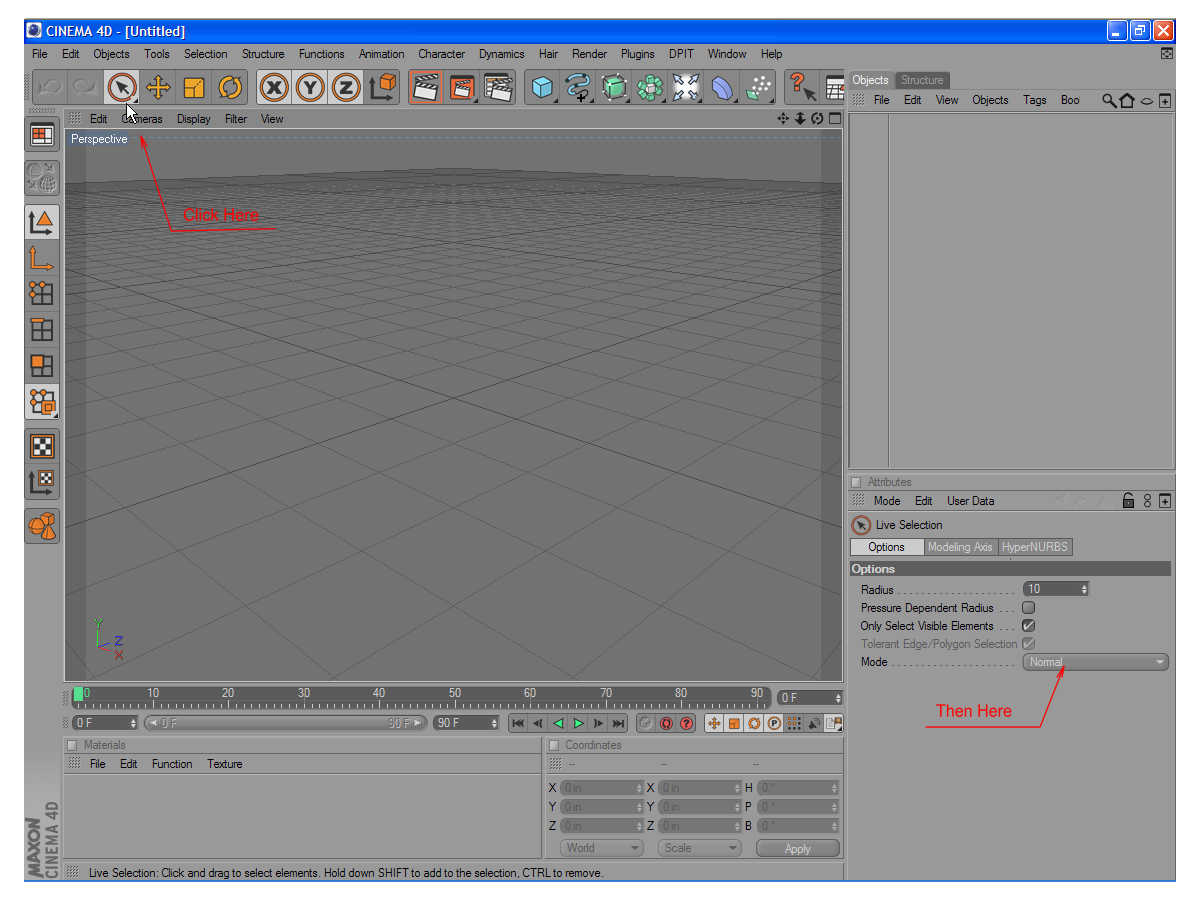Adjust the 90 F end frame stepper

point(493,723)
